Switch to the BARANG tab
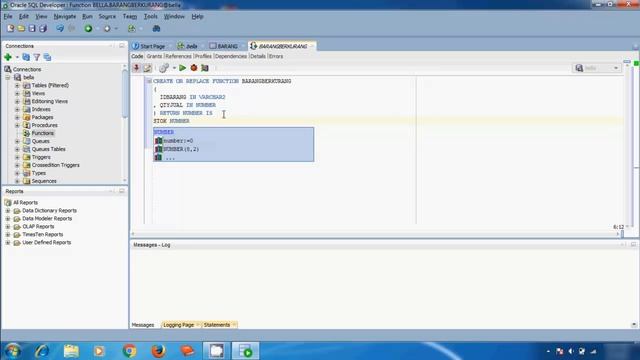The height and width of the screenshot is (360, 640). [x=224, y=46]
